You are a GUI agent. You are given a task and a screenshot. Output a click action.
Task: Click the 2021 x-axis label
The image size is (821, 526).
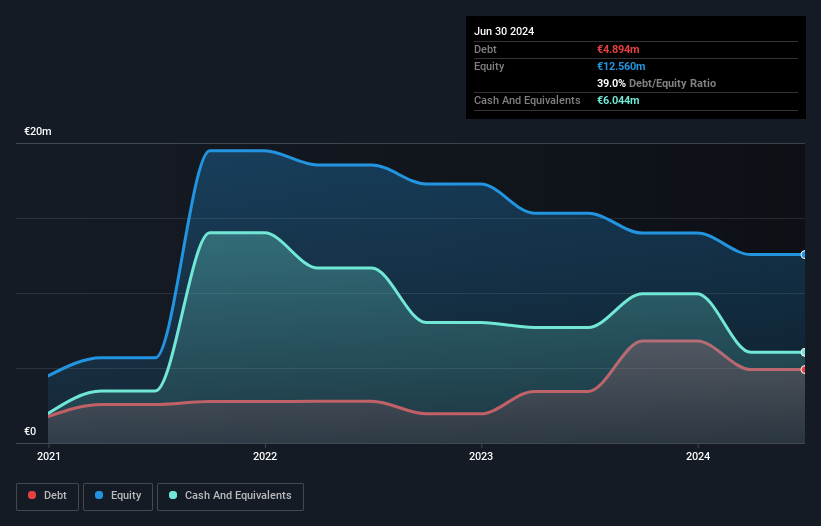click(x=49, y=456)
